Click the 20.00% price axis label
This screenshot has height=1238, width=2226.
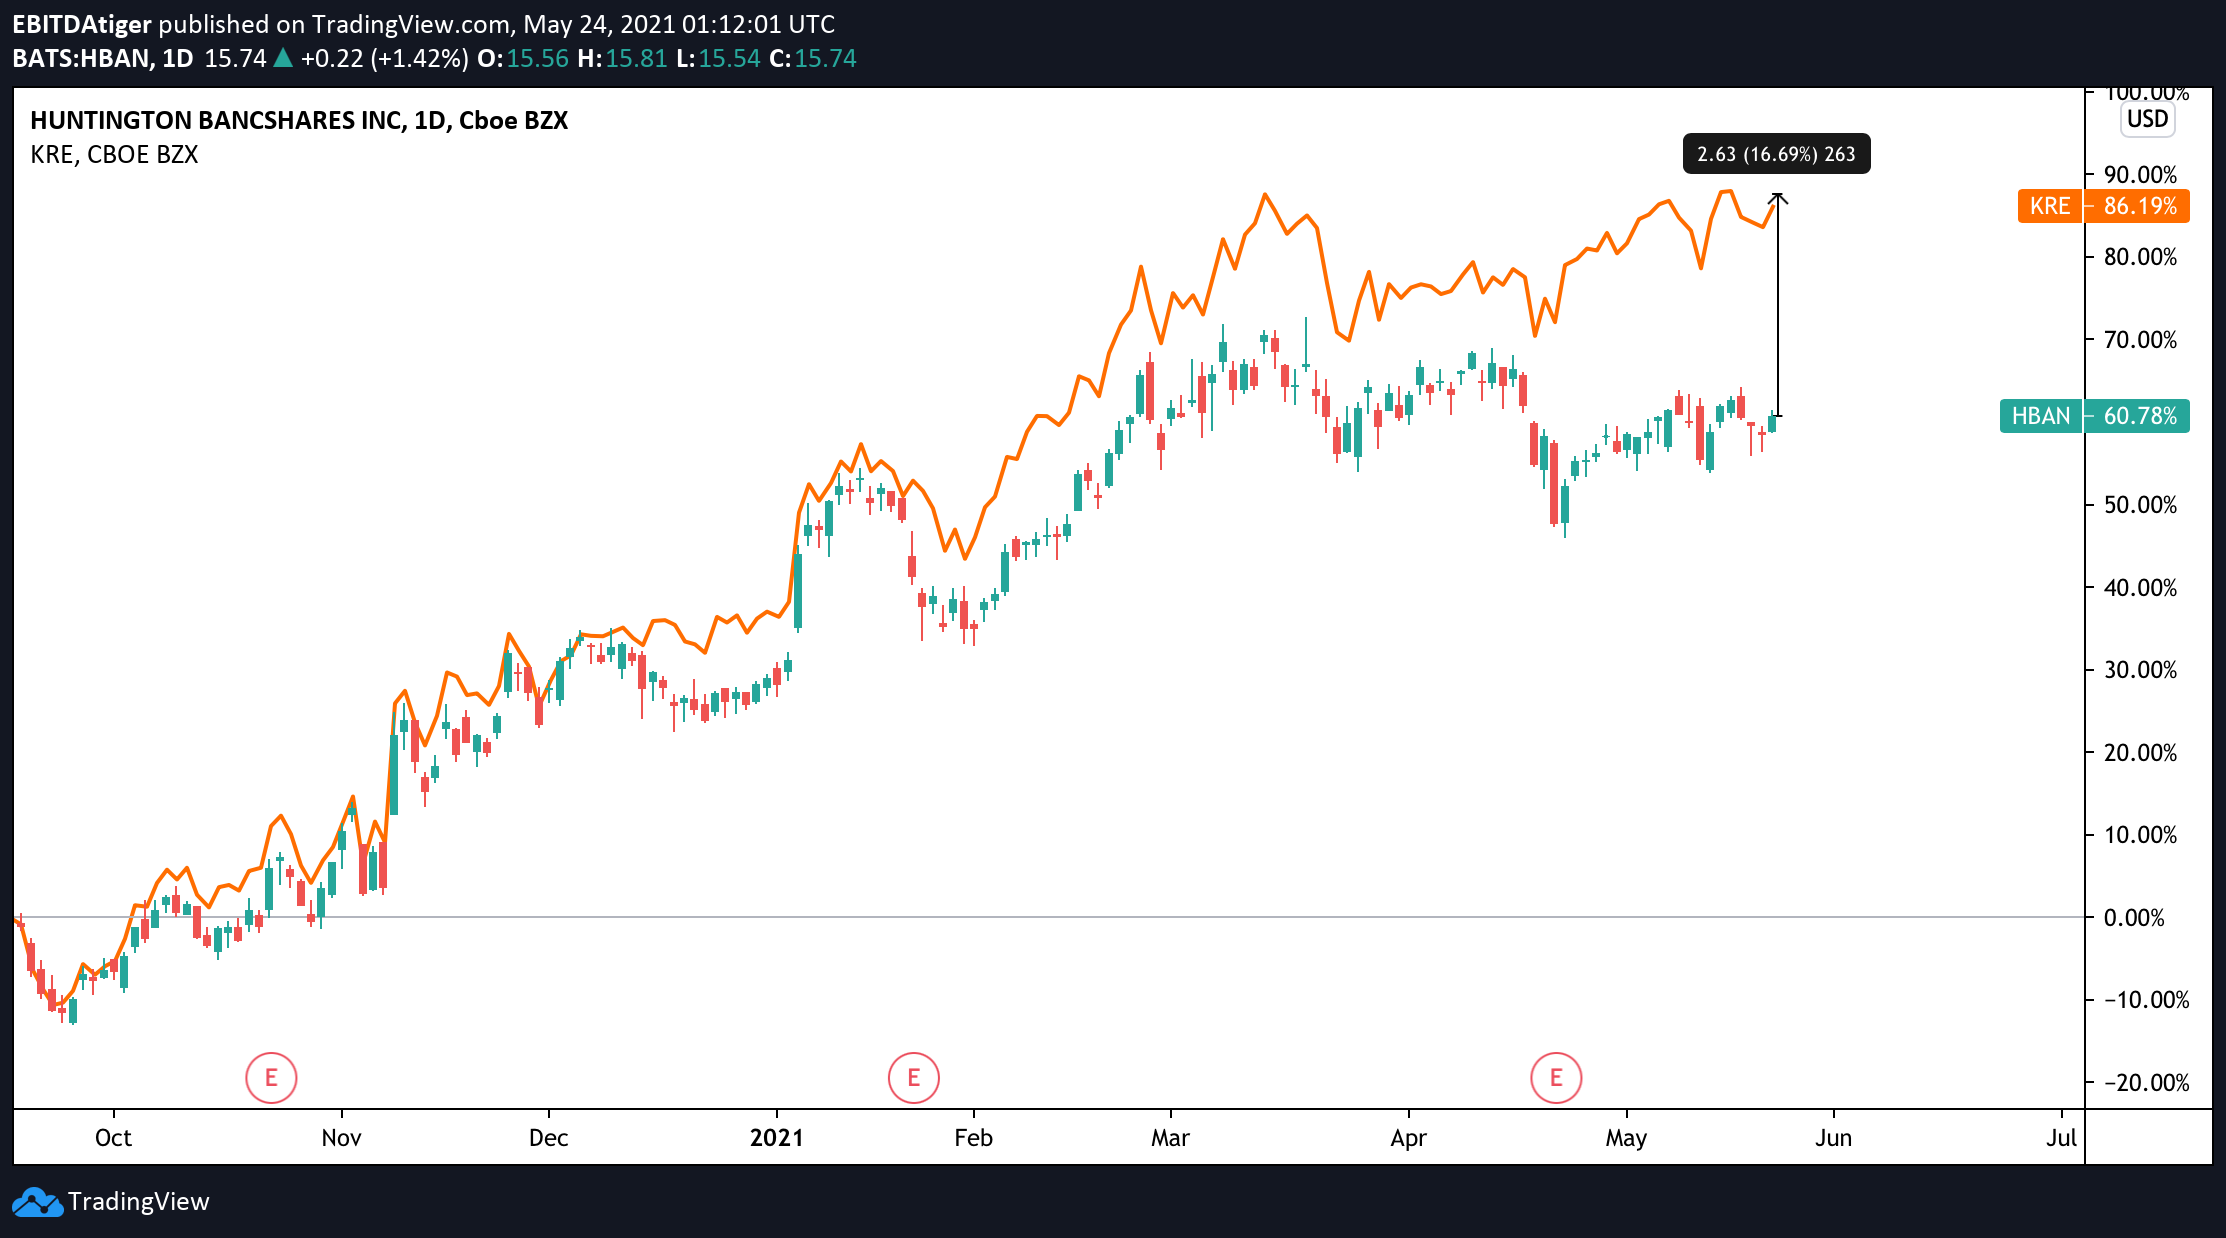click(2140, 753)
